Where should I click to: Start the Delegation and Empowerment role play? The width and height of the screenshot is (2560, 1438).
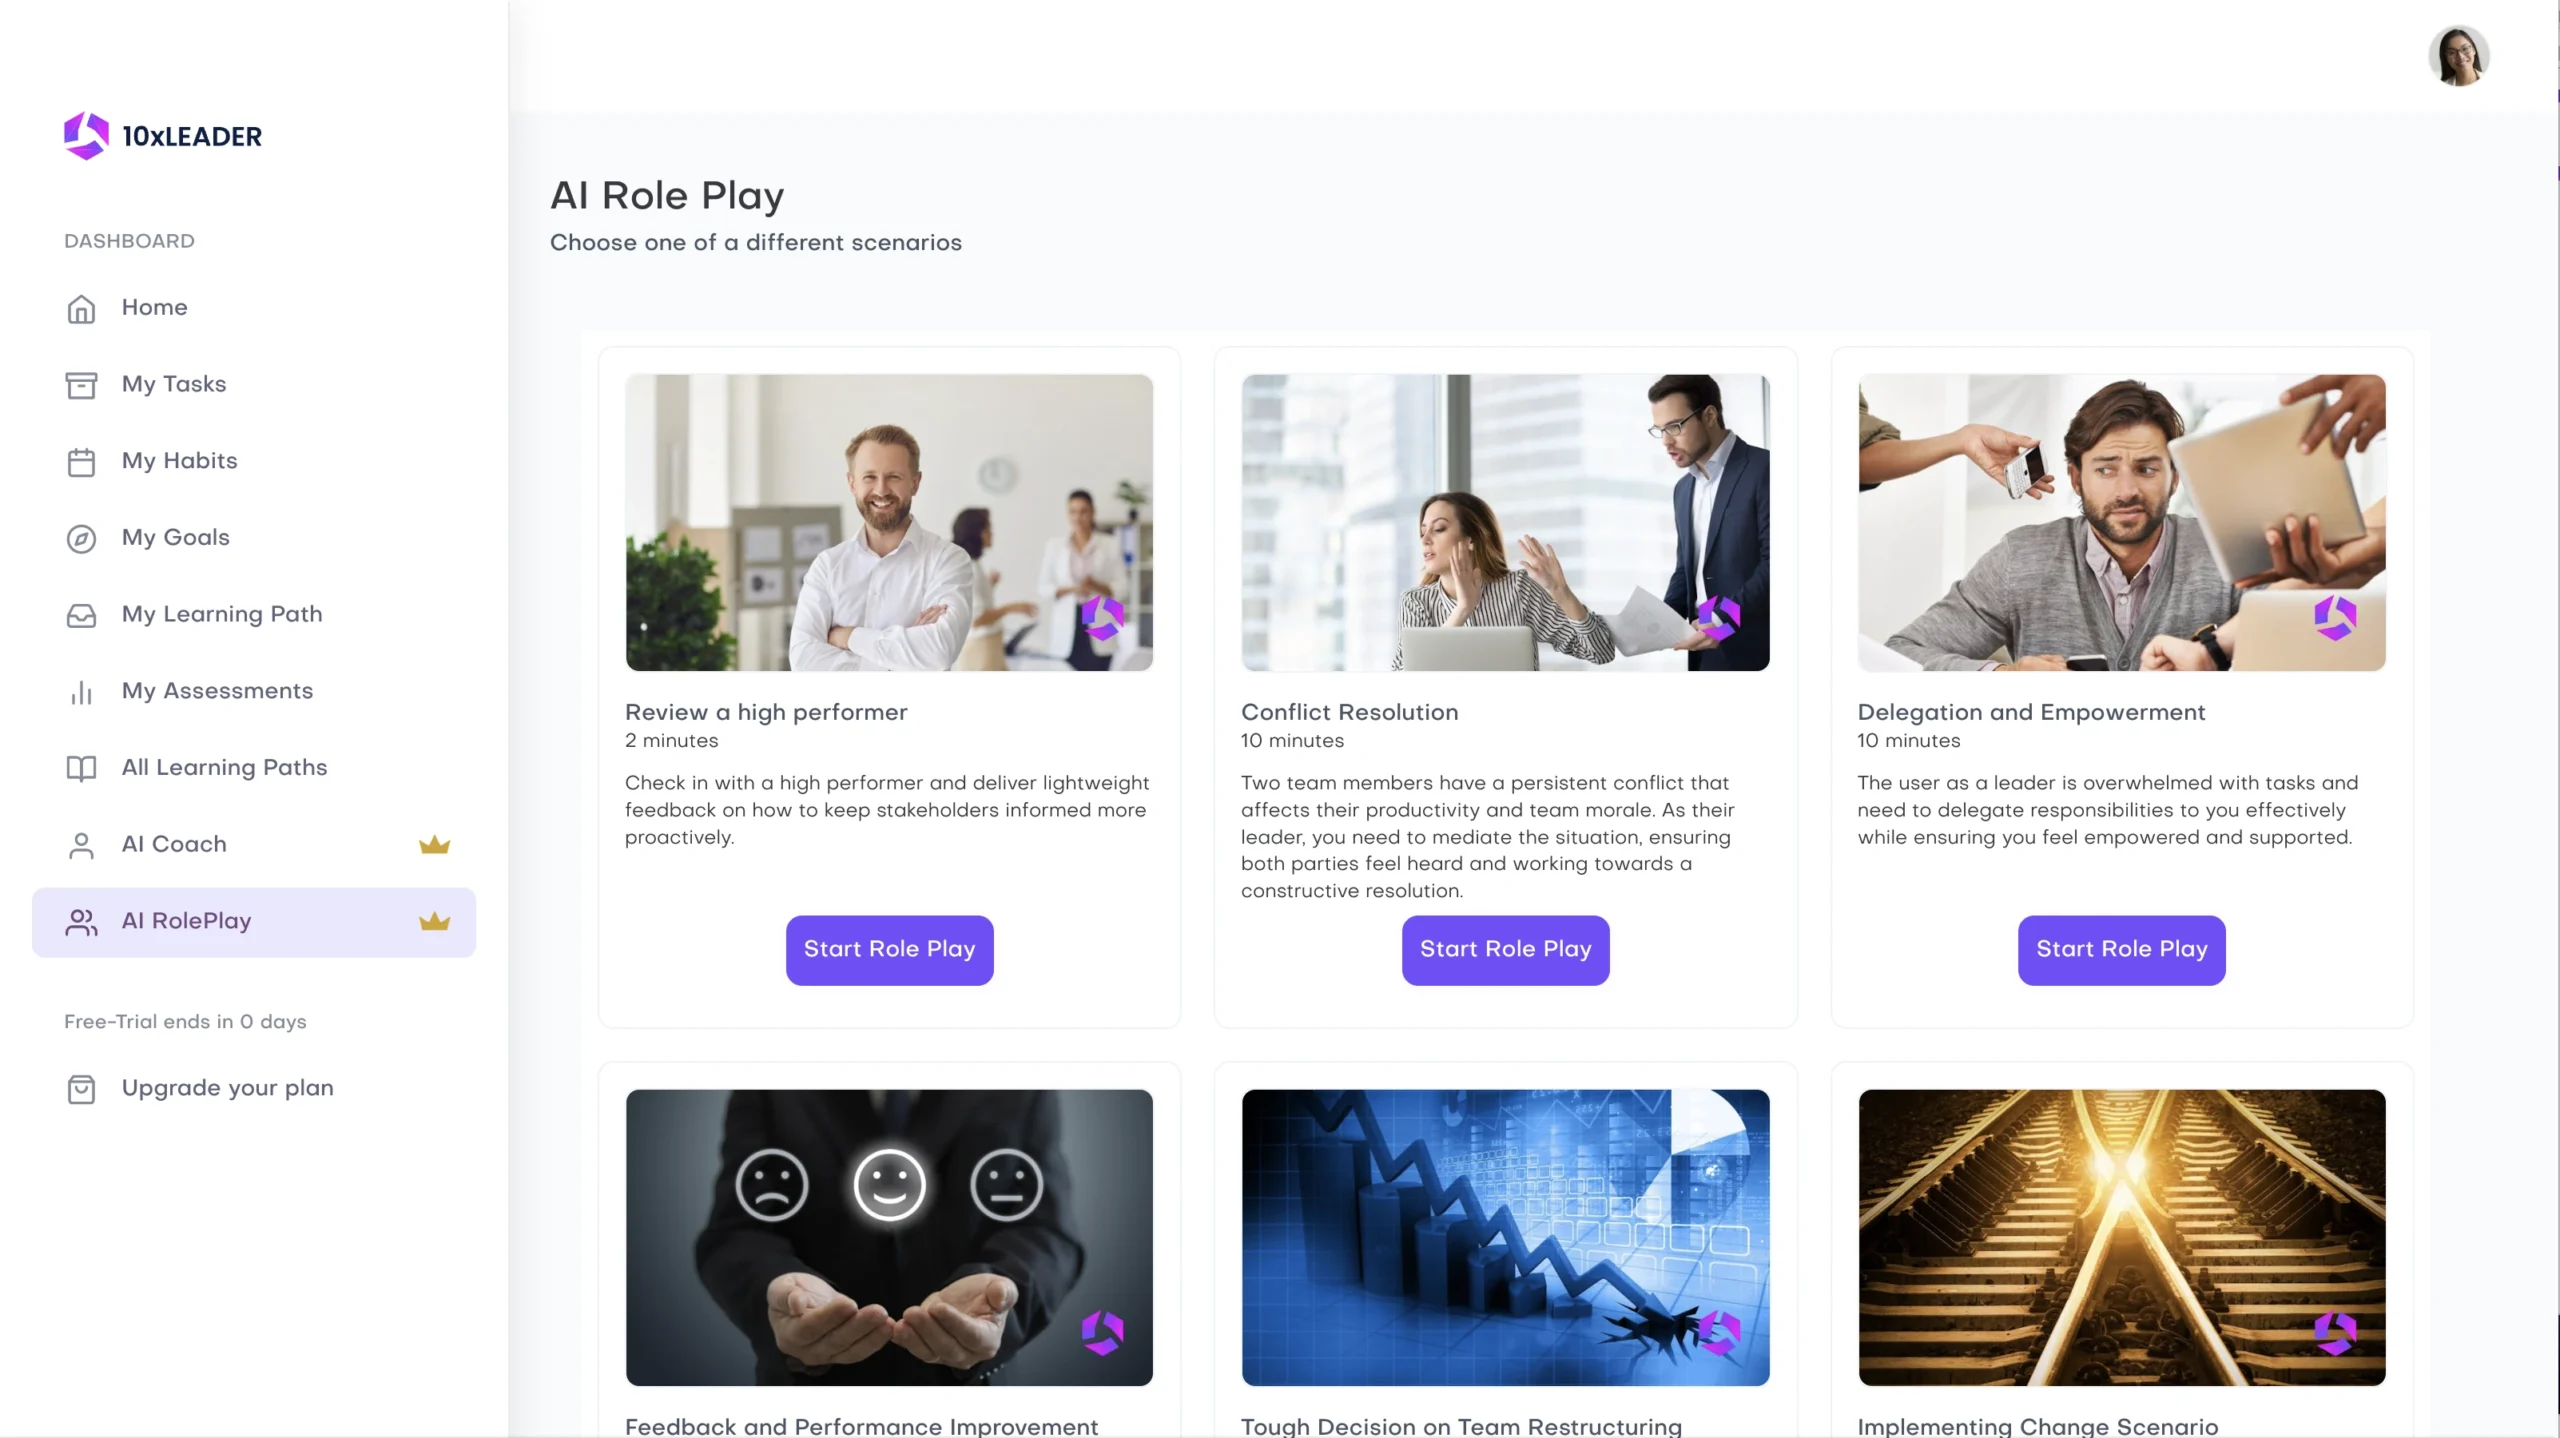point(2121,950)
